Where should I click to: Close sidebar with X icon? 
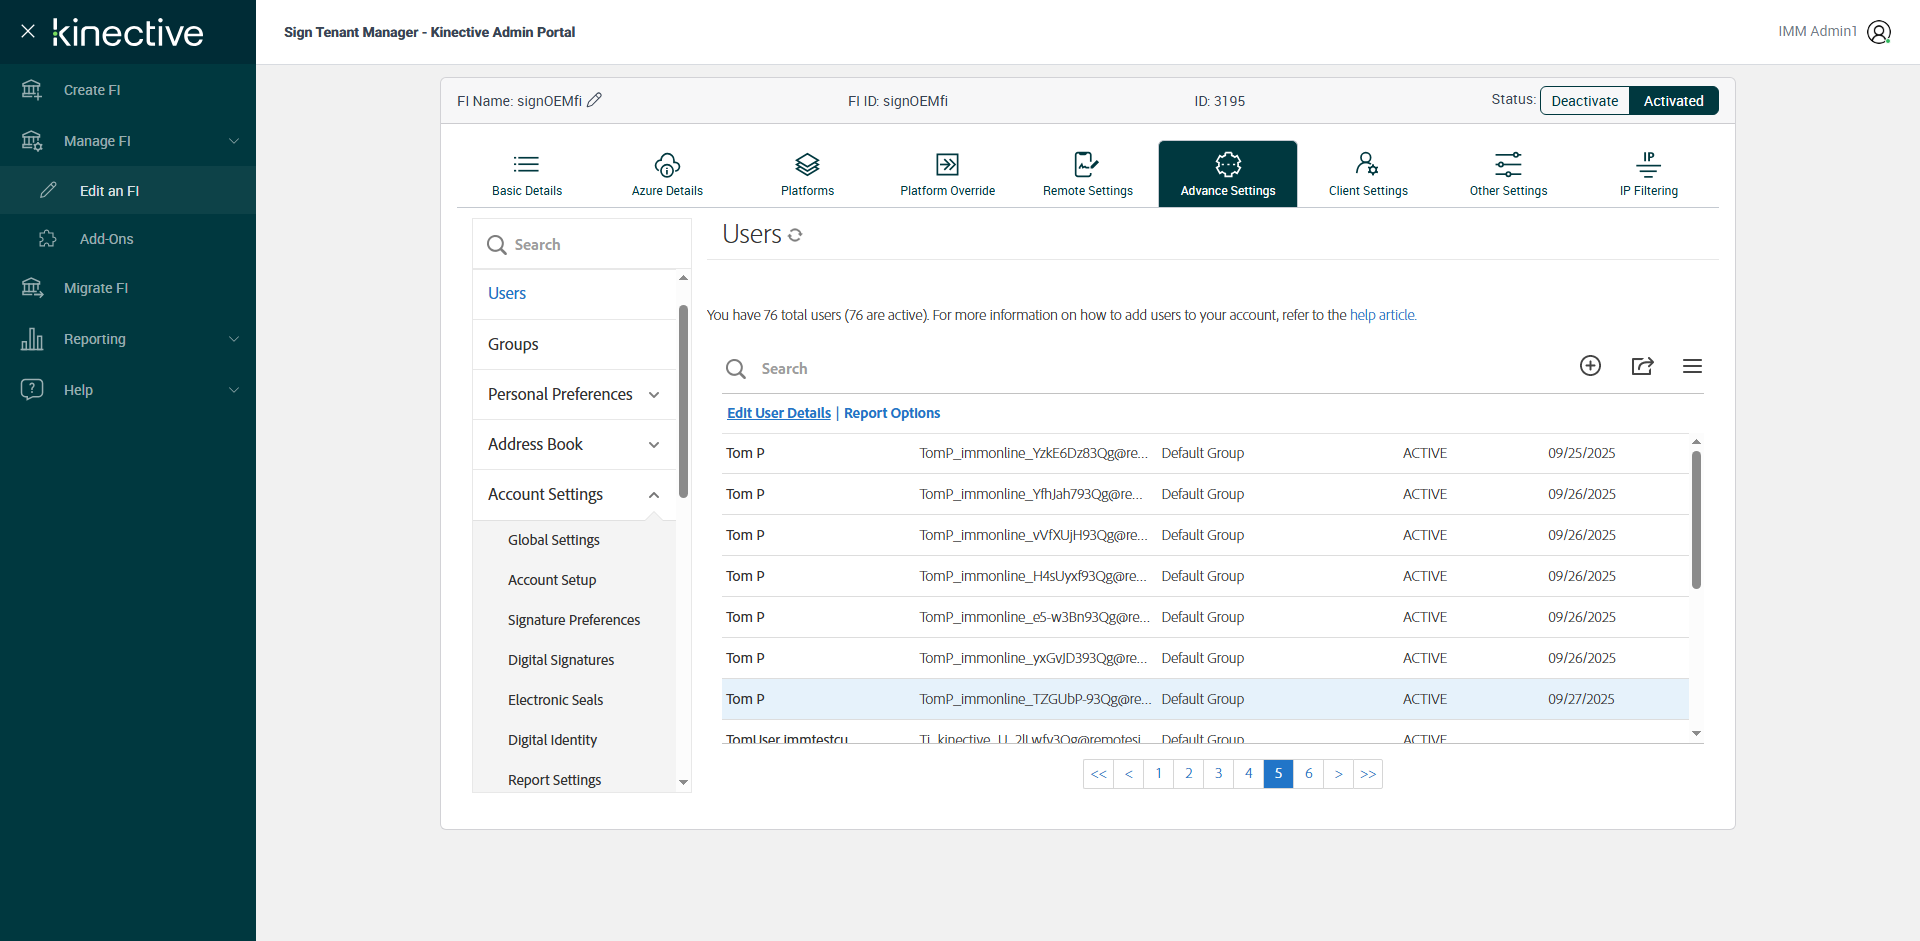click(x=28, y=31)
